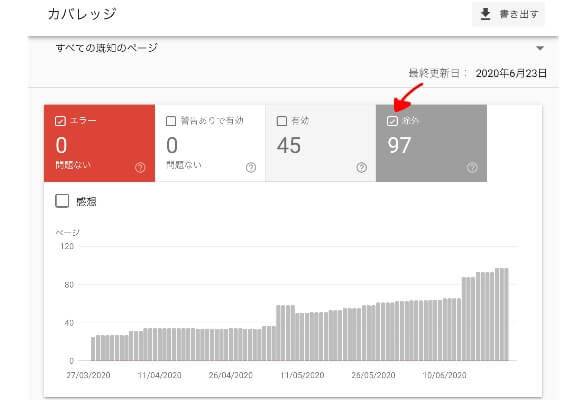This screenshot has height=400, width=577.
Task: Click 問題ない text on the red card
Action: 73,165
